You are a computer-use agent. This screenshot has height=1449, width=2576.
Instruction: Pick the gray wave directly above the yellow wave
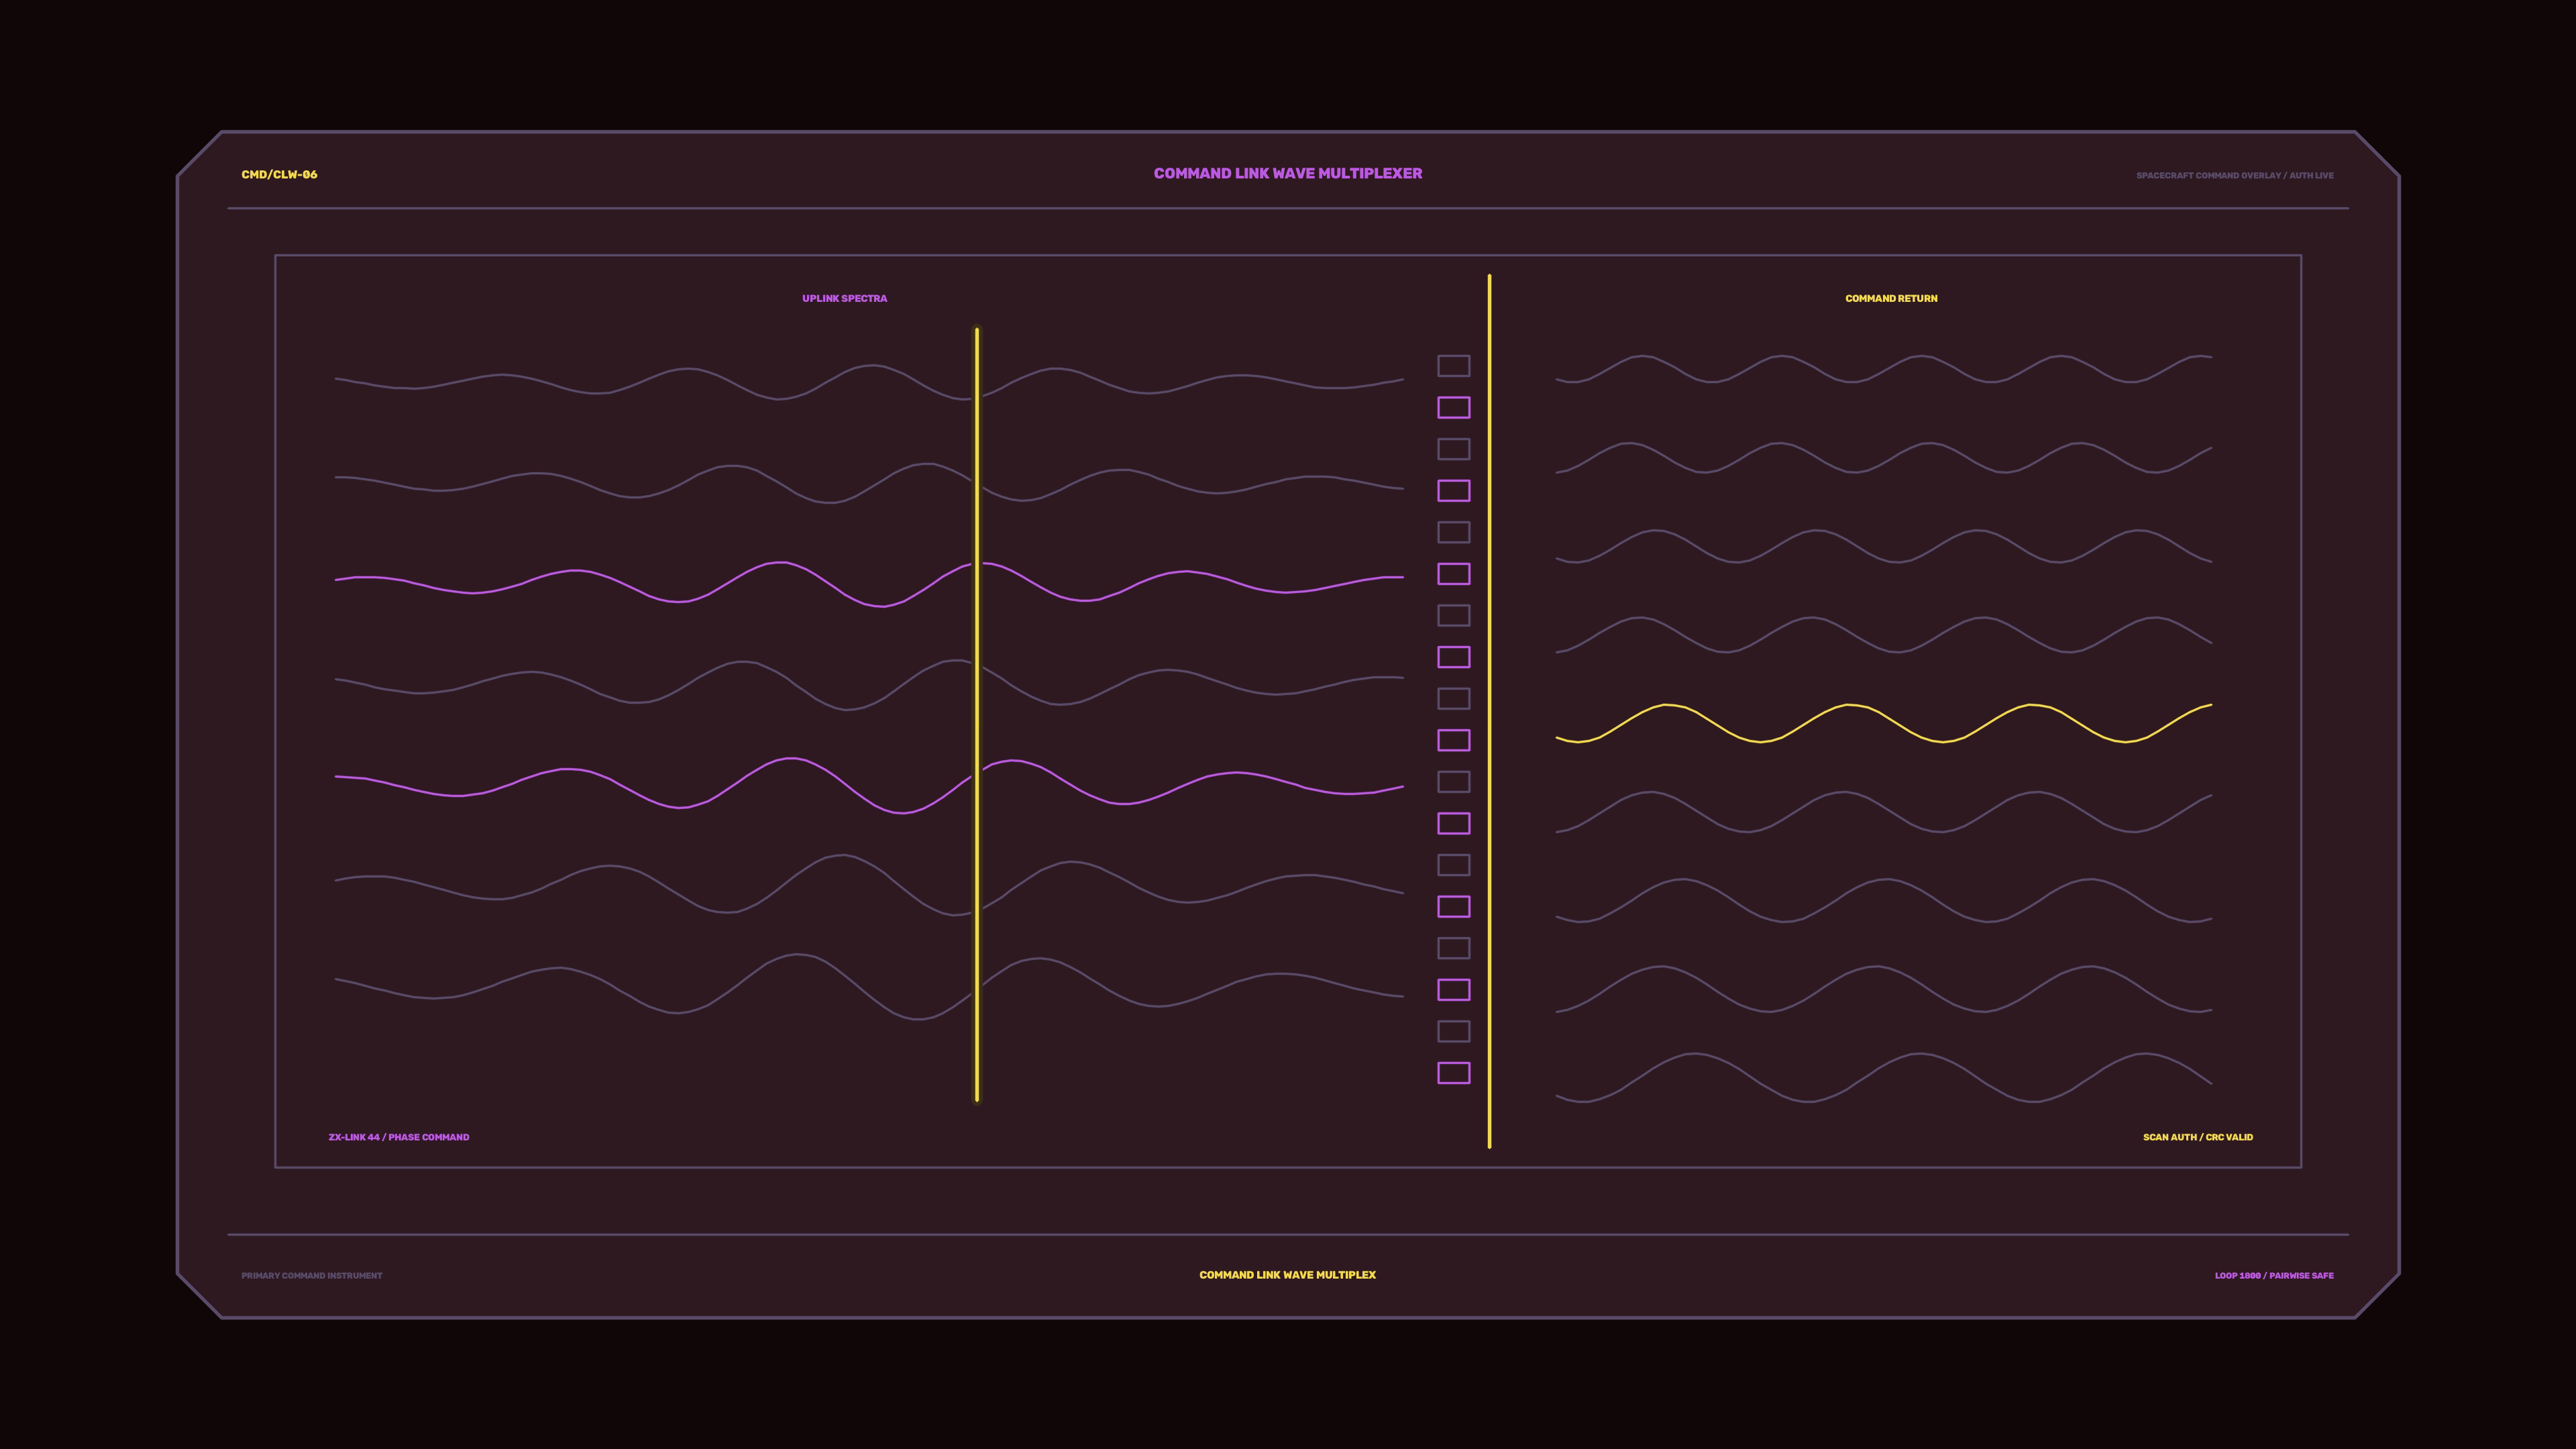coord(1883,635)
